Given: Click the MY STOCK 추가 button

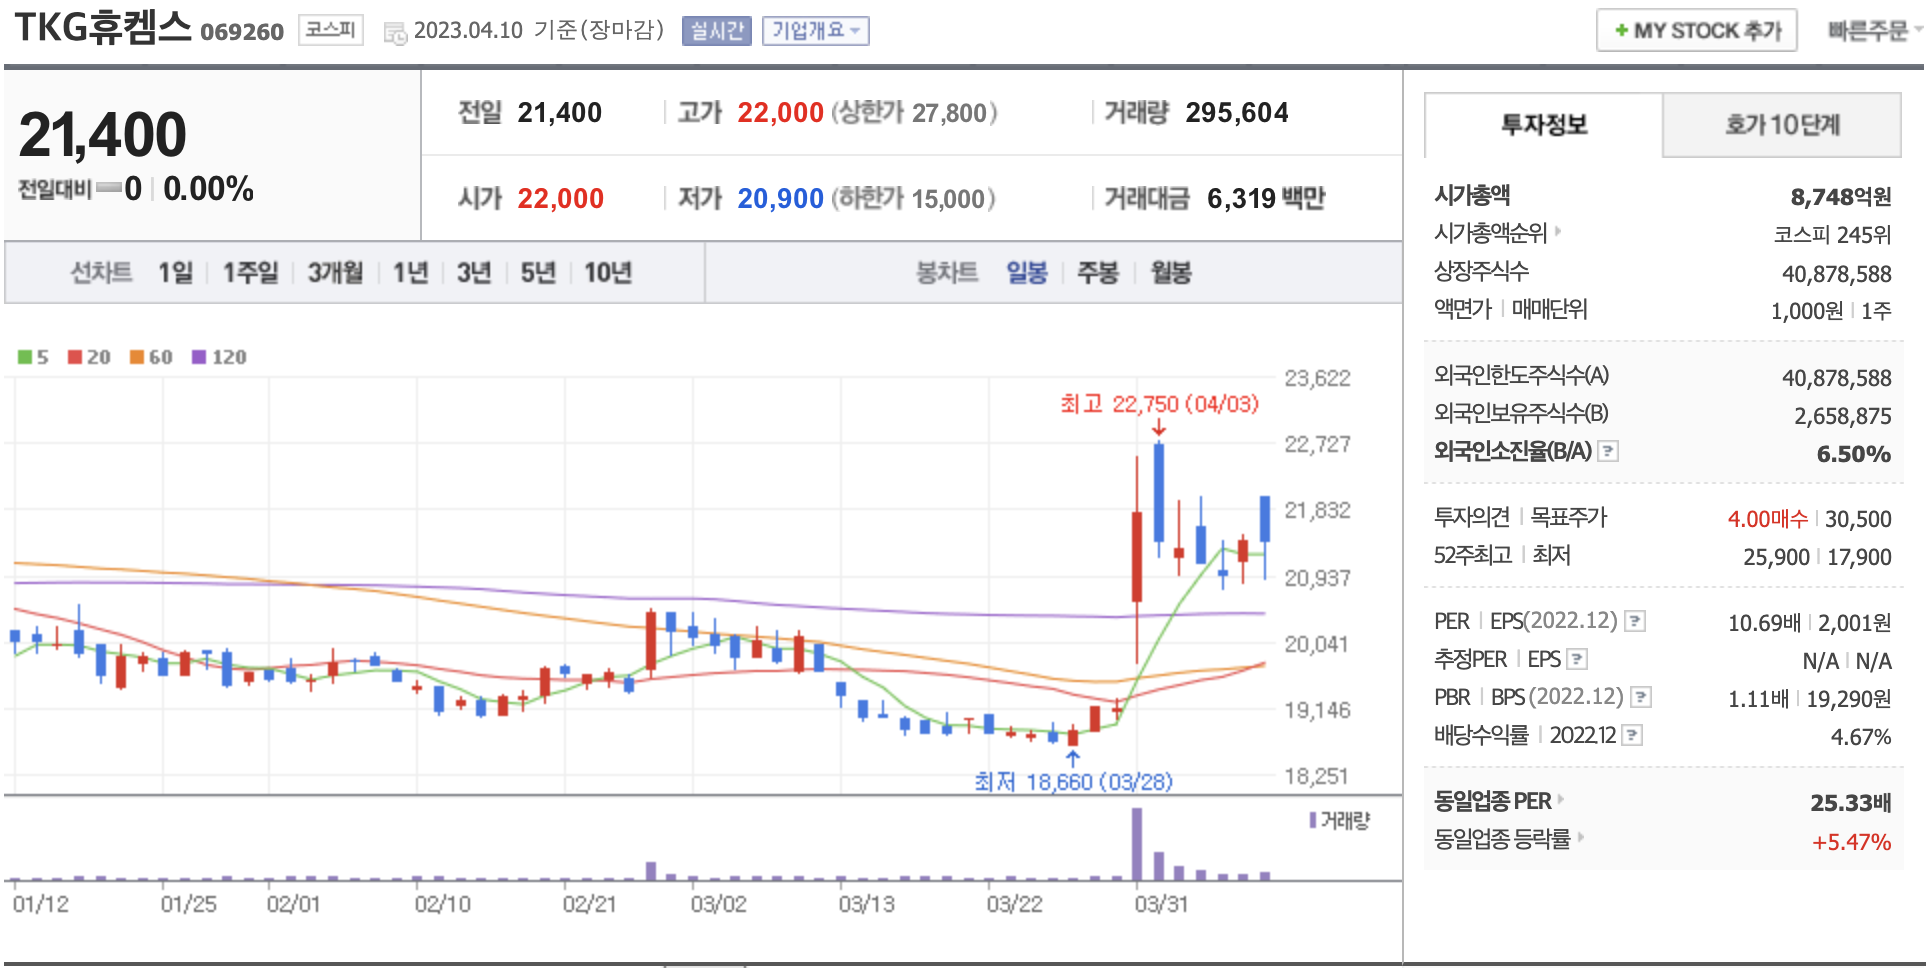Looking at the screenshot, I should click(x=1696, y=31).
